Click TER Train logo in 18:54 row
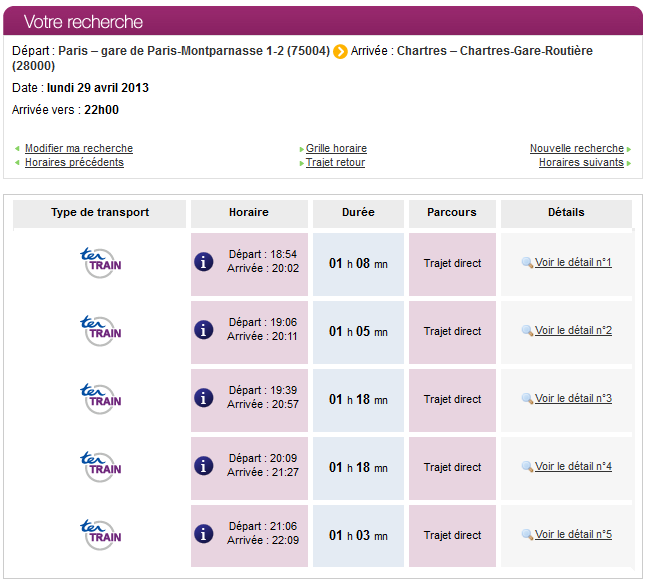Screen dimensions: 650x584 pyautogui.click(x=100, y=263)
